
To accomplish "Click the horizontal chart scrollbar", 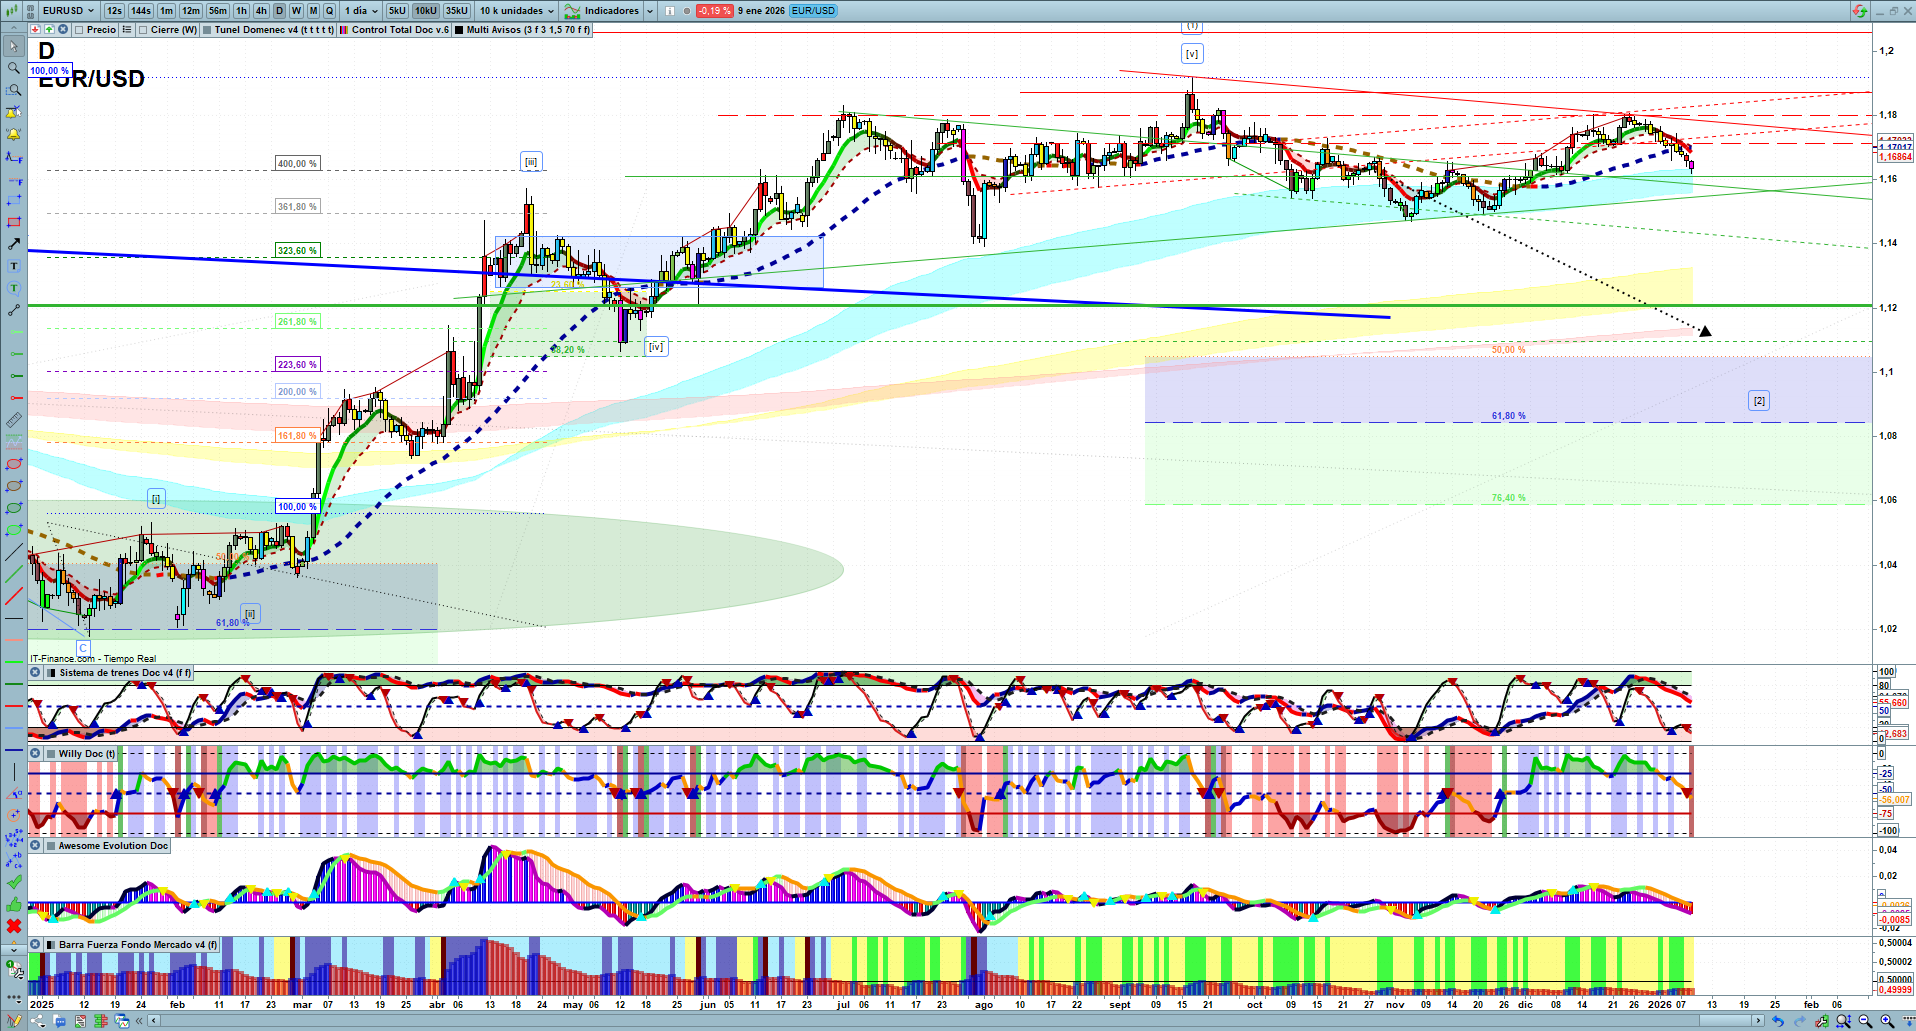I will pos(955,1021).
